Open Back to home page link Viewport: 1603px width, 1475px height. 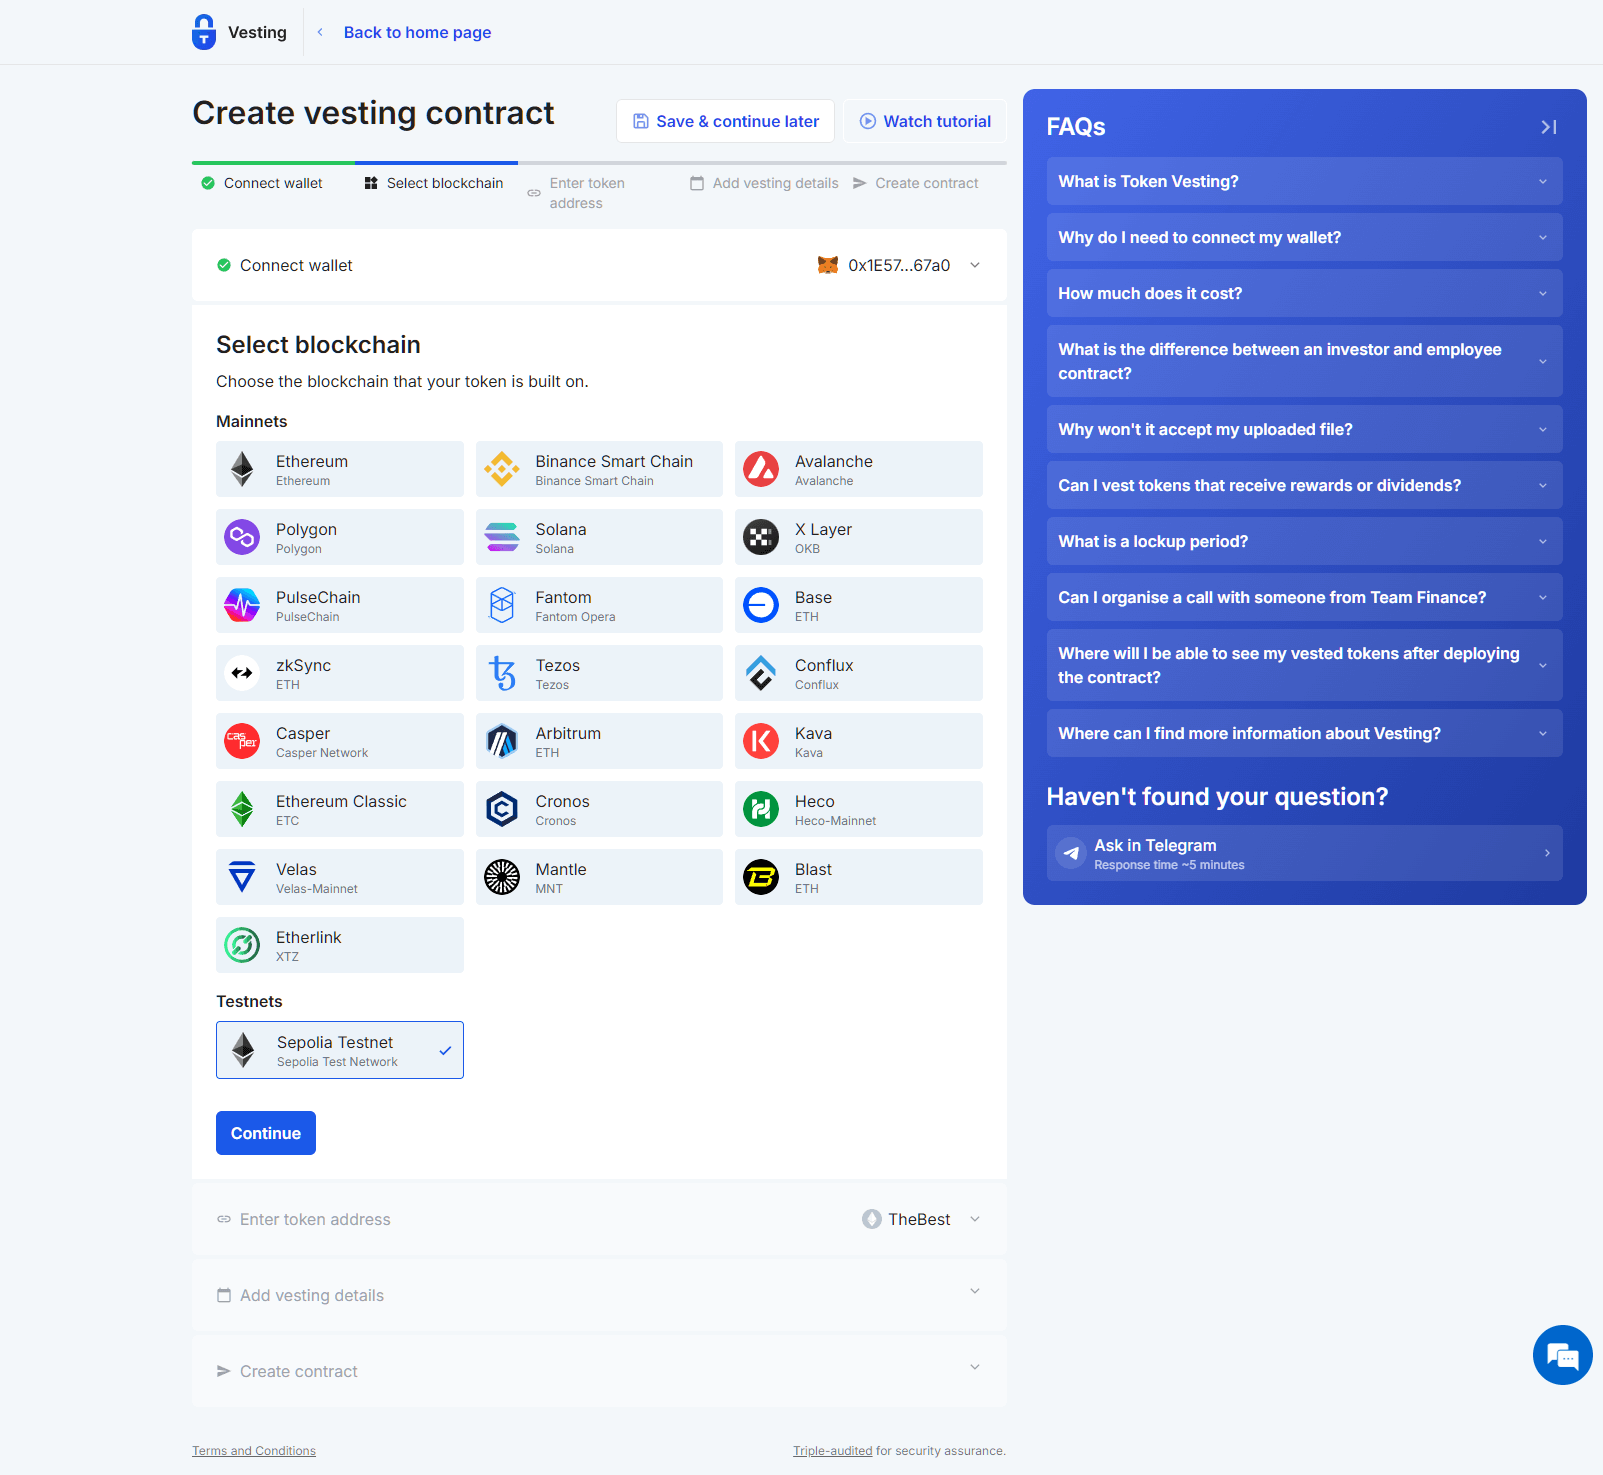click(x=417, y=32)
